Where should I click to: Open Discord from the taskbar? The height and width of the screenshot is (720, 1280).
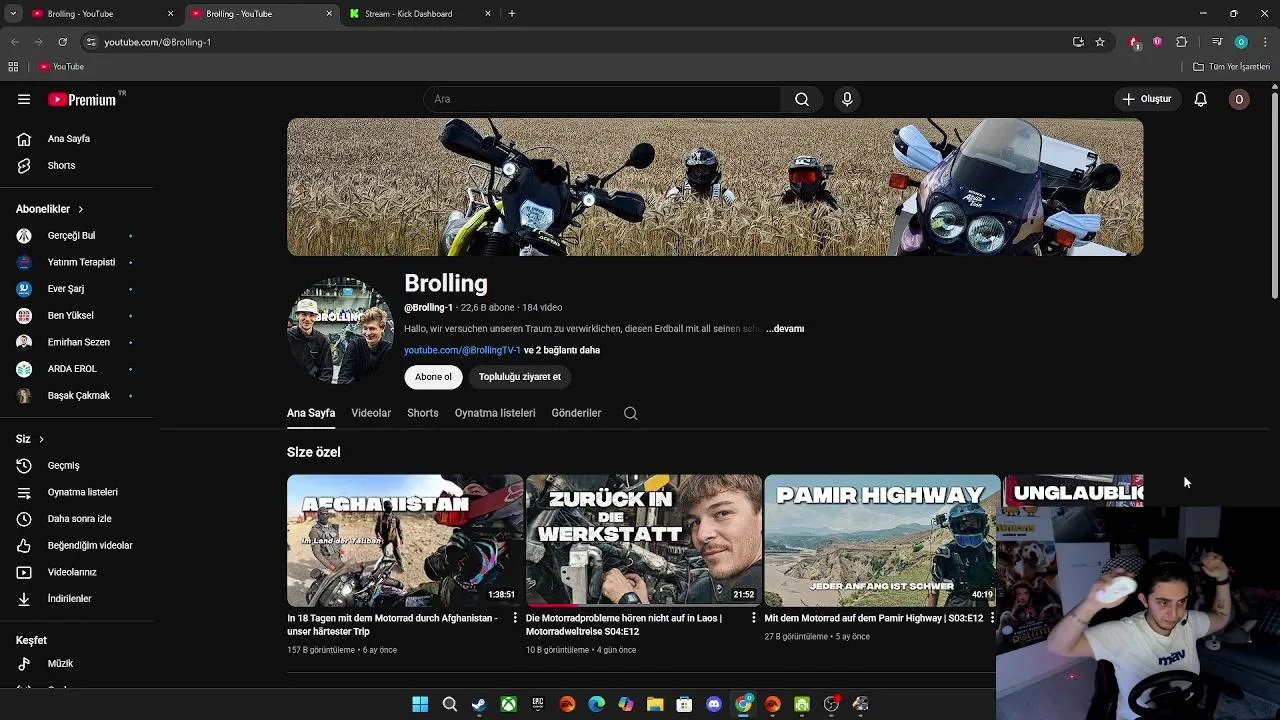click(714, 705)
